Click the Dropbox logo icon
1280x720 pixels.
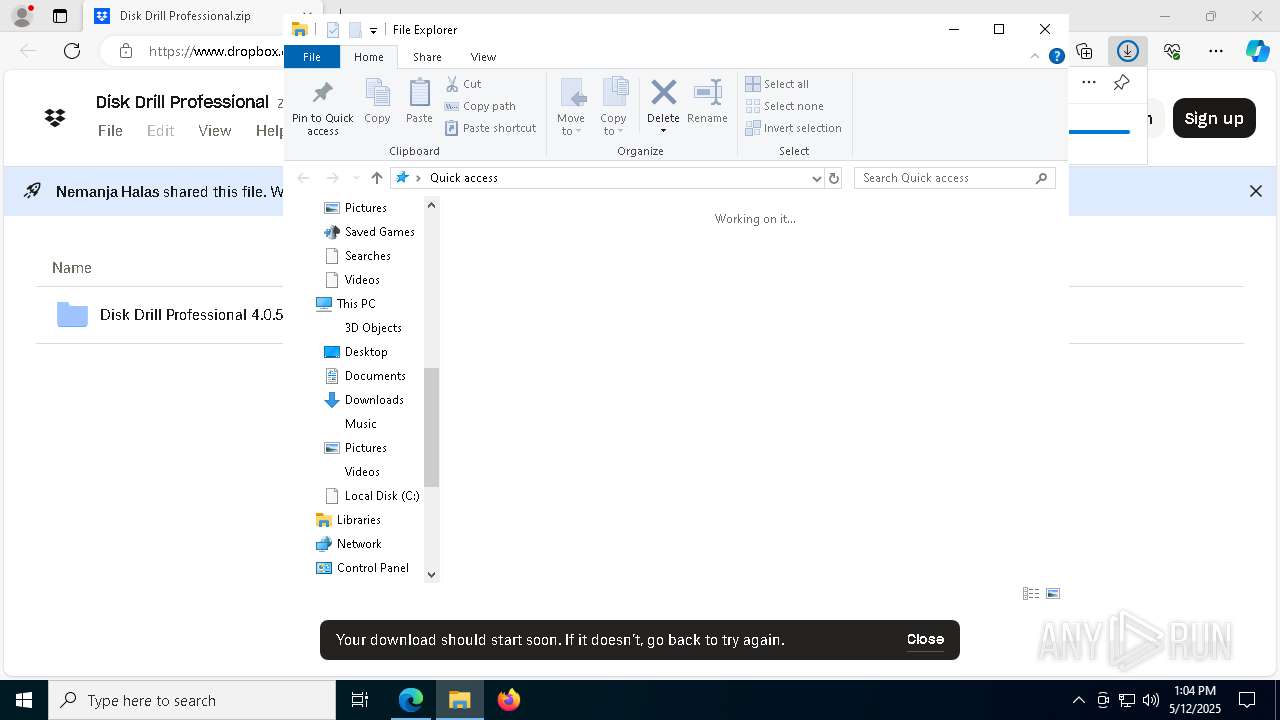tap(55, 118)
